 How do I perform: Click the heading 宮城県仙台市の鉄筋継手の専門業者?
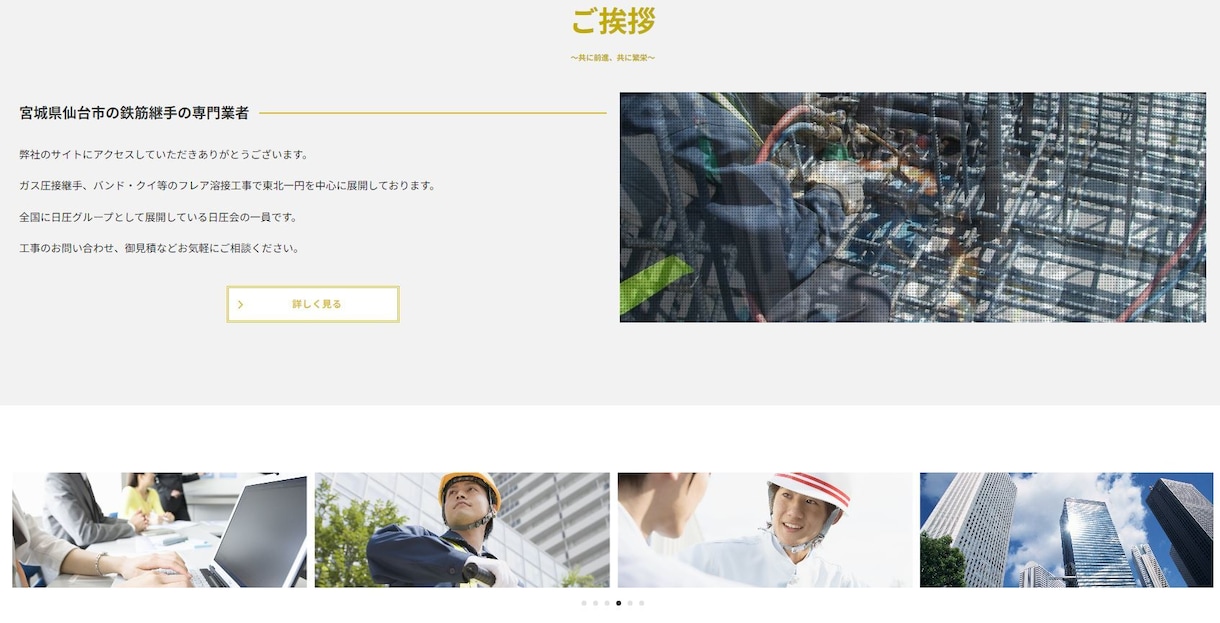(x=134, y=113)
